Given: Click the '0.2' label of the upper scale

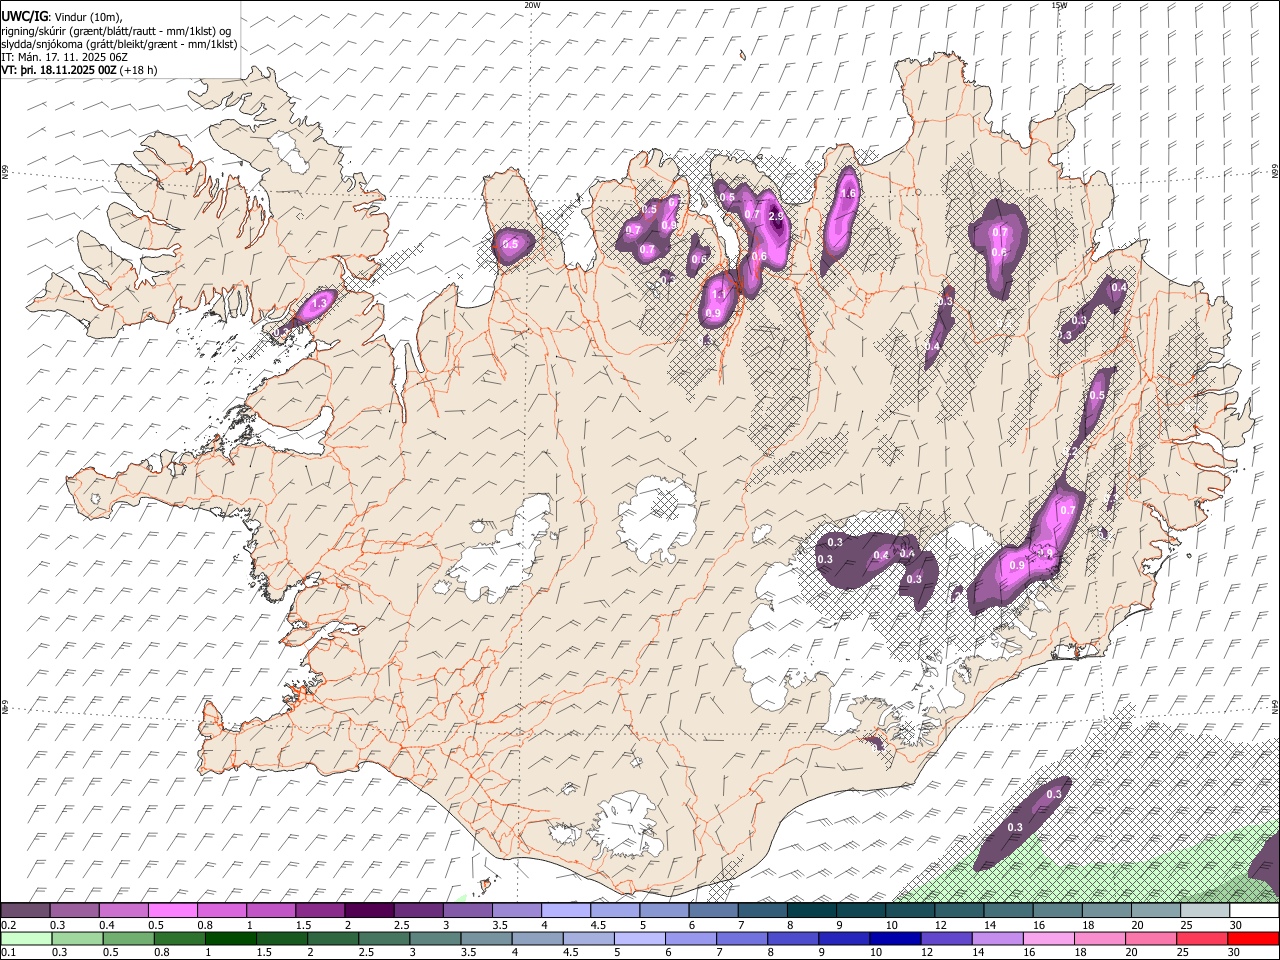Looking at the screenshot, I should point(8,925).
